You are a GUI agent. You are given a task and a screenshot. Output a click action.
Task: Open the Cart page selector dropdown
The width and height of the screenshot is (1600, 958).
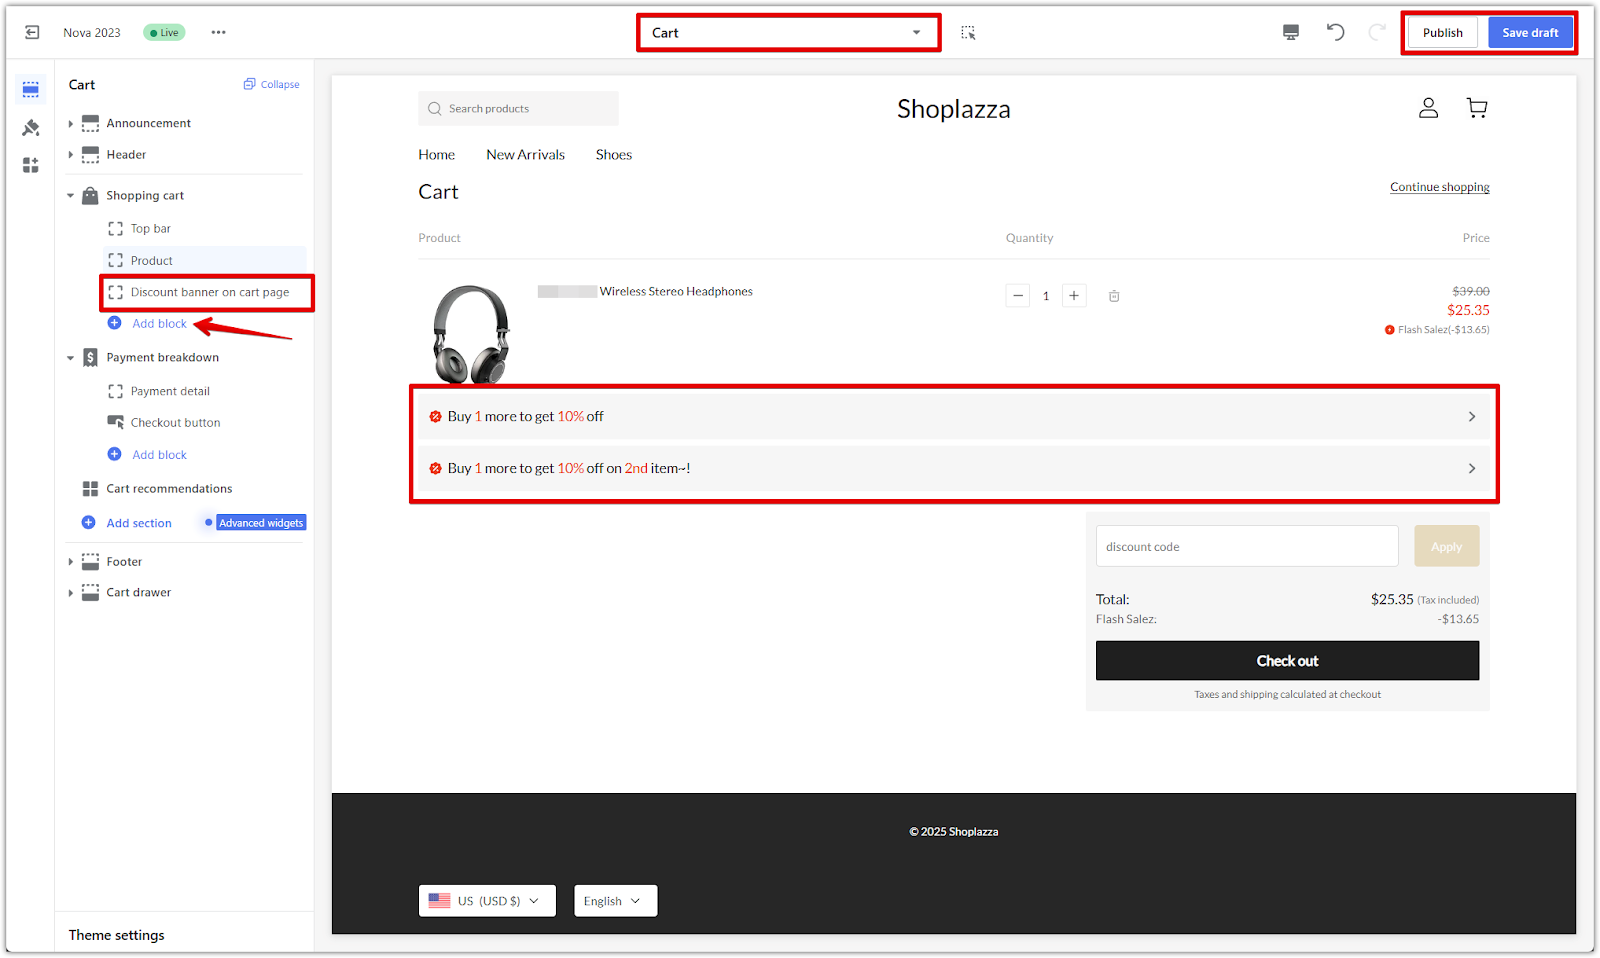coord(788,33)
